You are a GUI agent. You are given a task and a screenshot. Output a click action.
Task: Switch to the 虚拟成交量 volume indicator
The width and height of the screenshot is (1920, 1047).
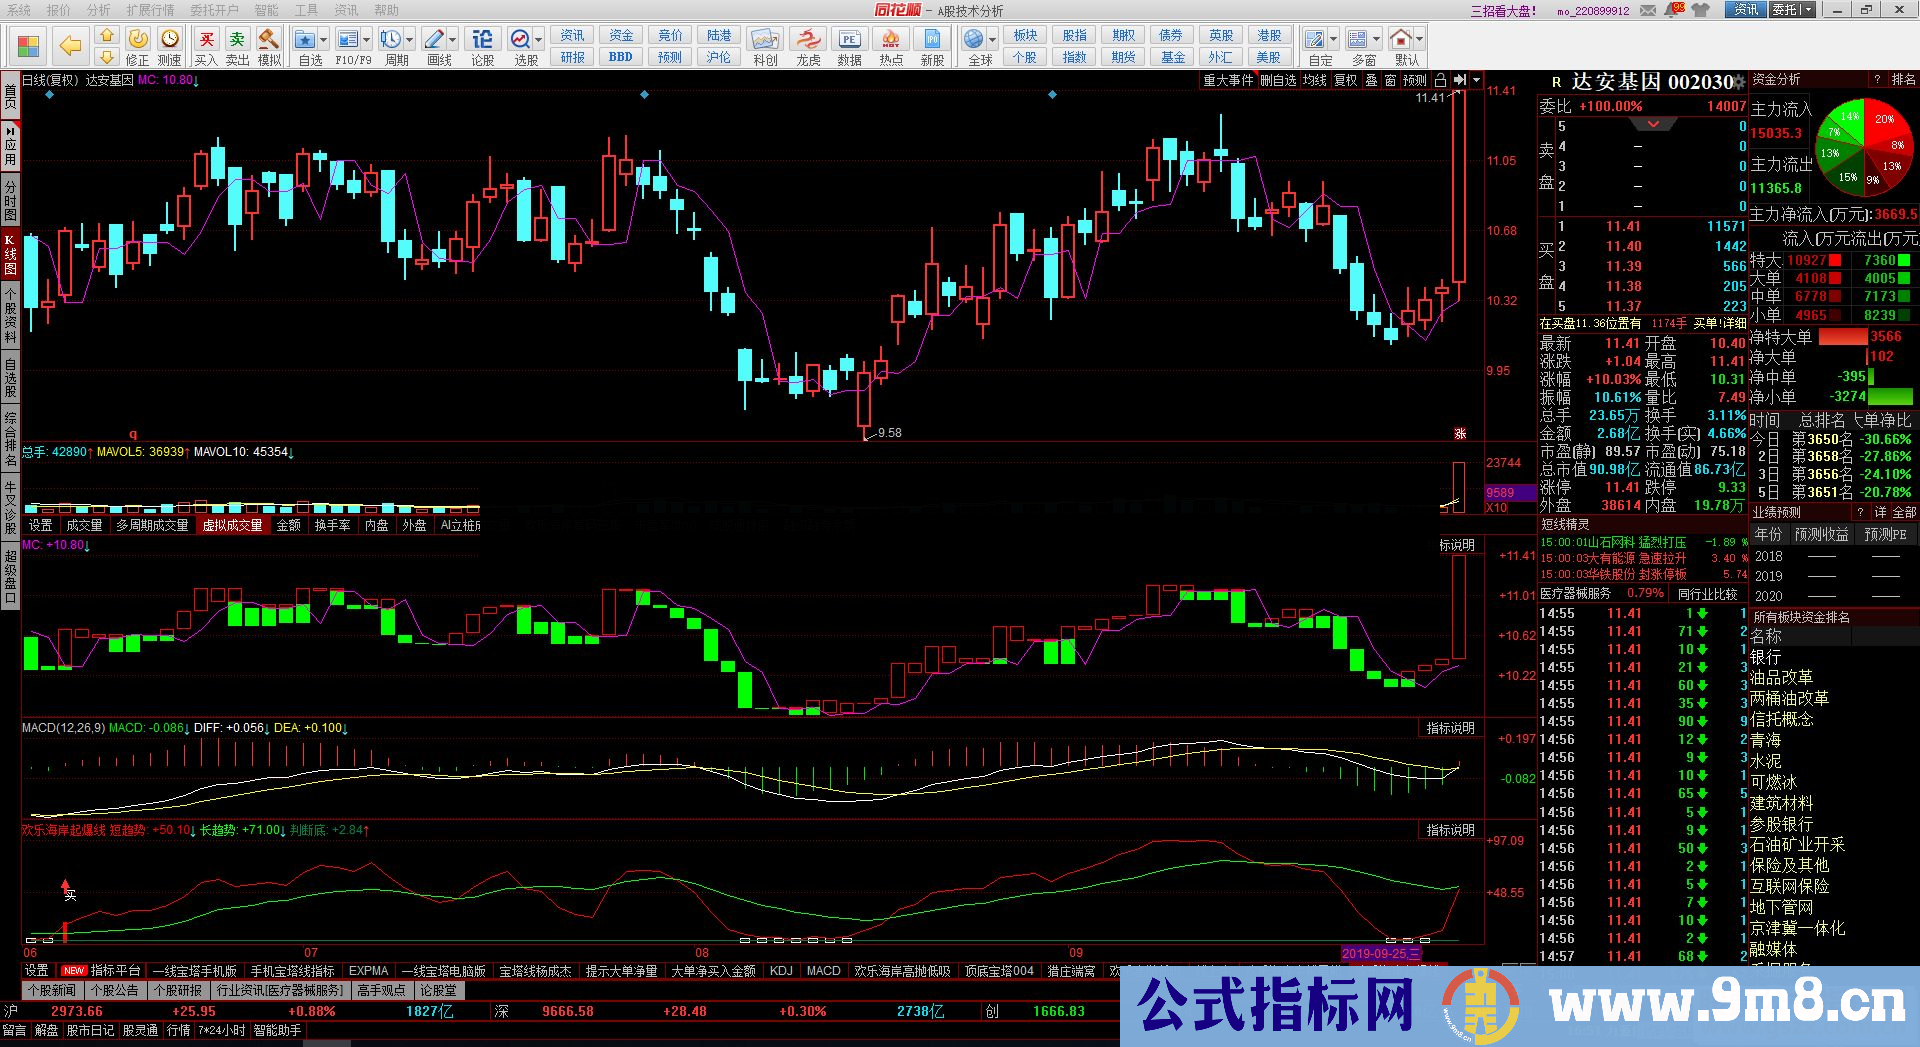point(233,524)
